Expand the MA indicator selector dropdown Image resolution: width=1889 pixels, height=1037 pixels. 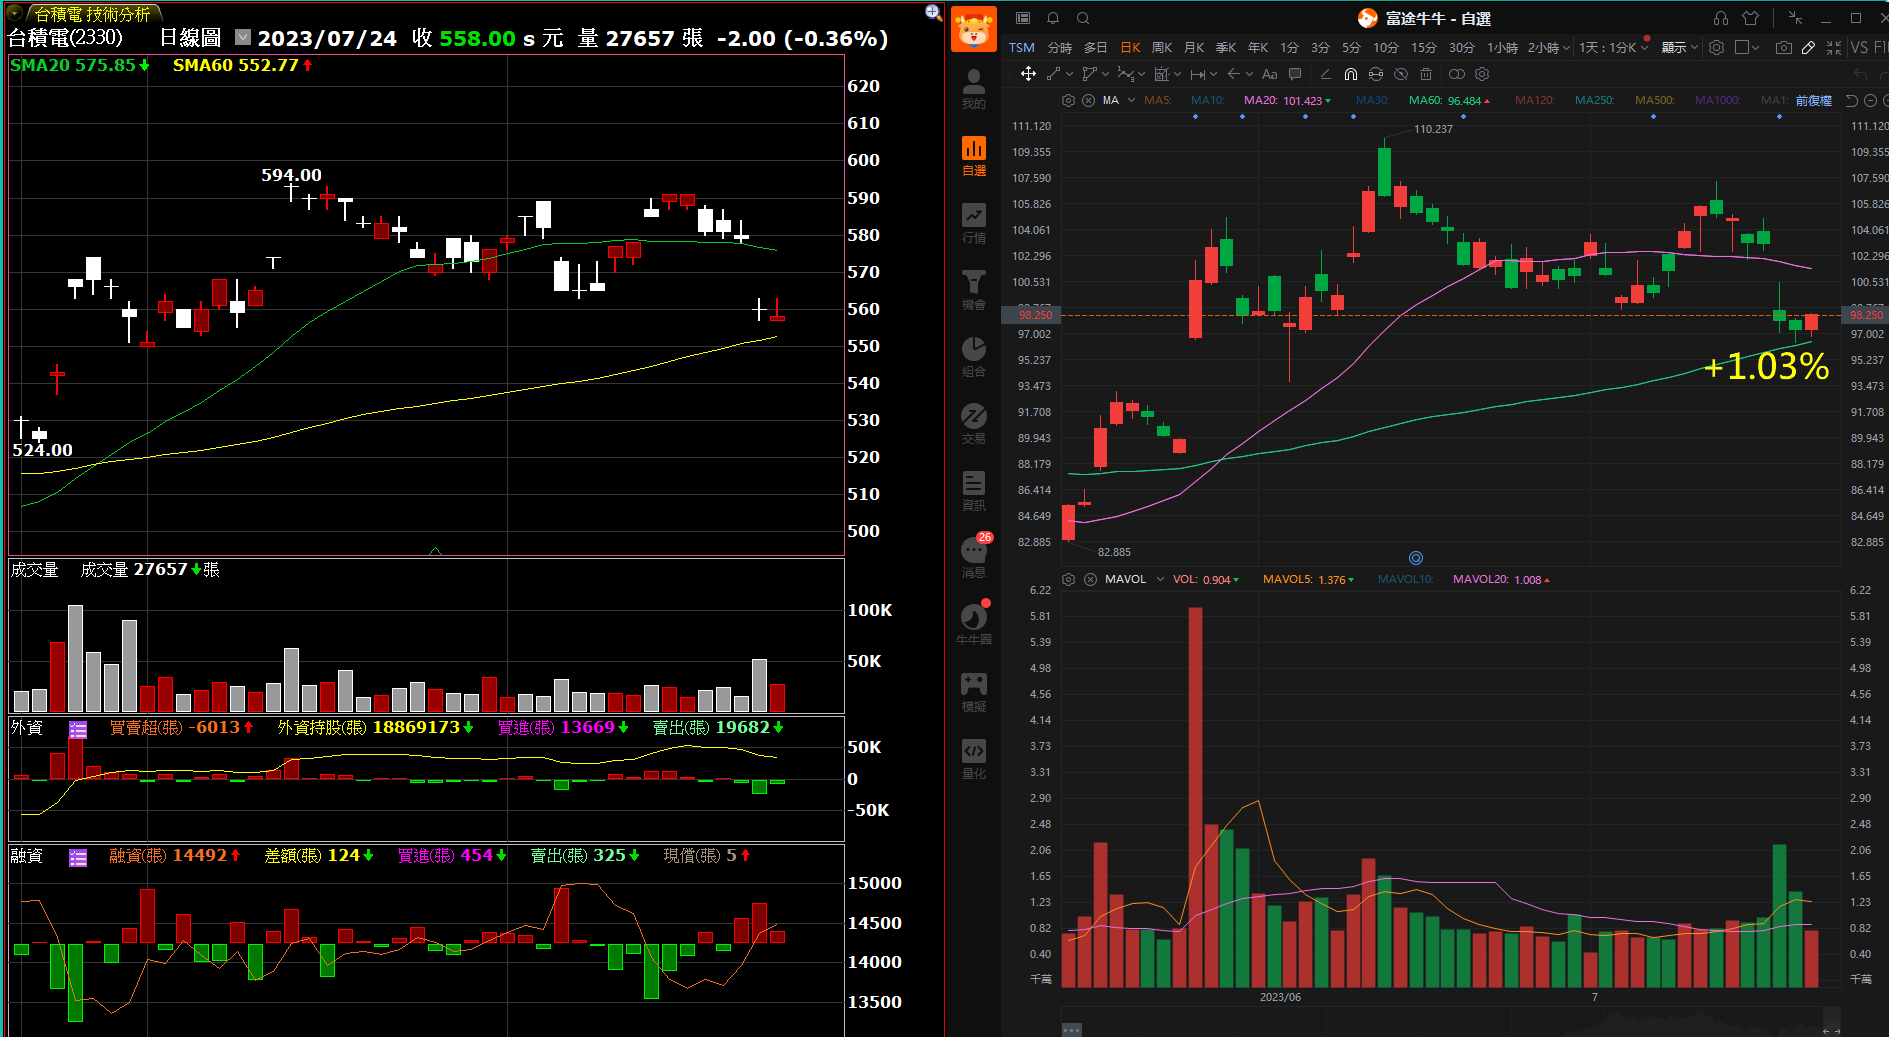pos(1132,100)
